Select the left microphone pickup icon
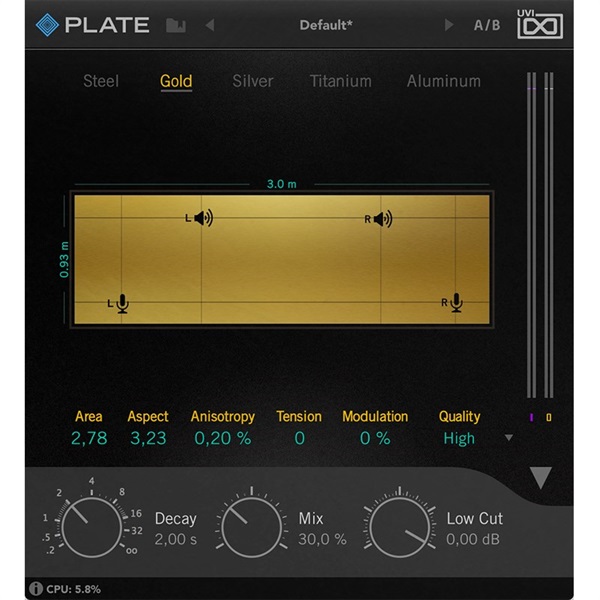This screenshot has width=600, height=600. pyautogui.click(x=122, y=304)
